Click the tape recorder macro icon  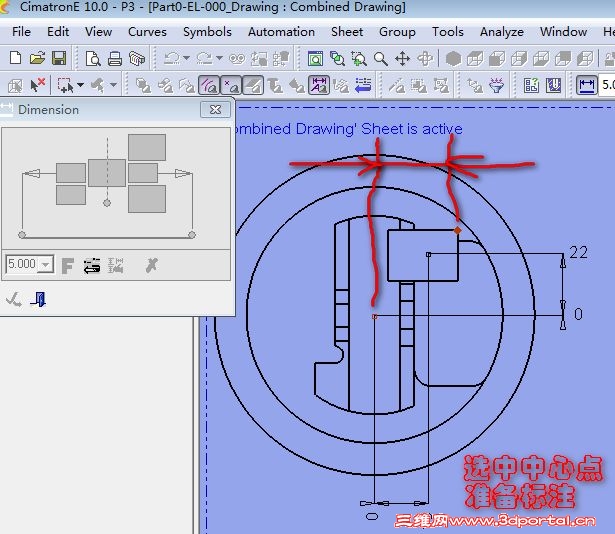pyautogui.click(x=237, y=59)
